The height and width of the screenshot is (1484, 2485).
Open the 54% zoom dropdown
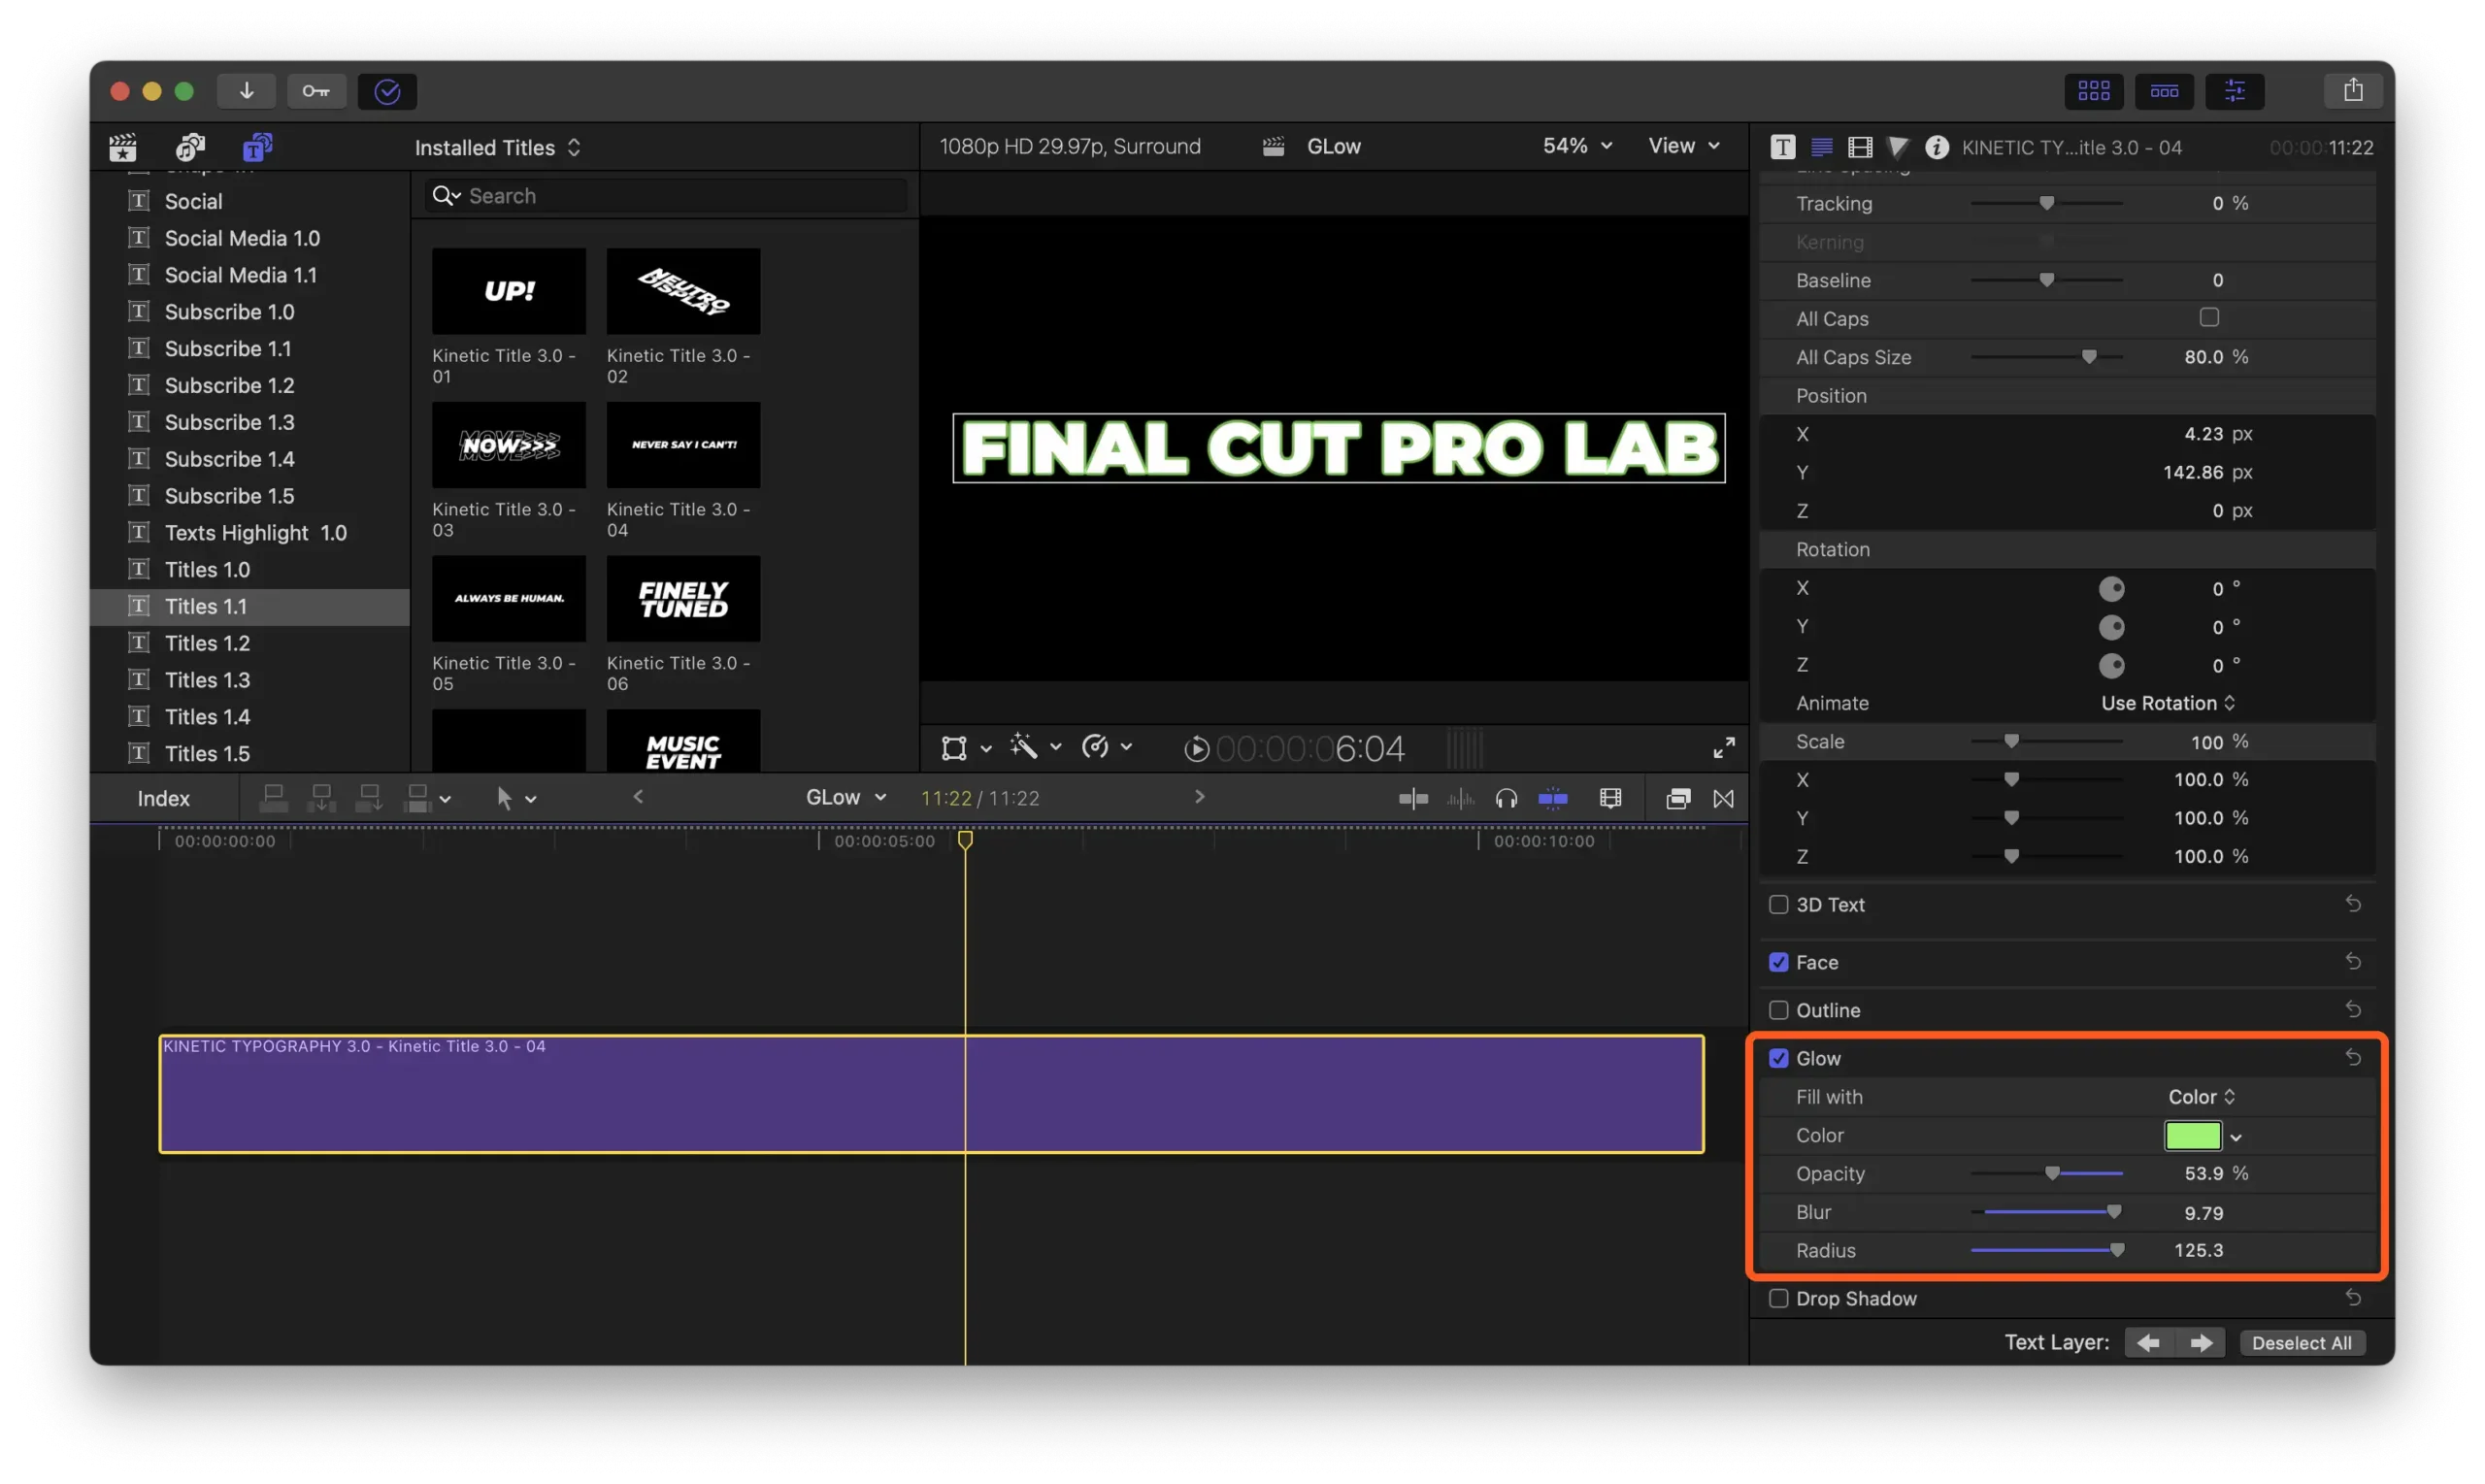[x=1577, y=146]
